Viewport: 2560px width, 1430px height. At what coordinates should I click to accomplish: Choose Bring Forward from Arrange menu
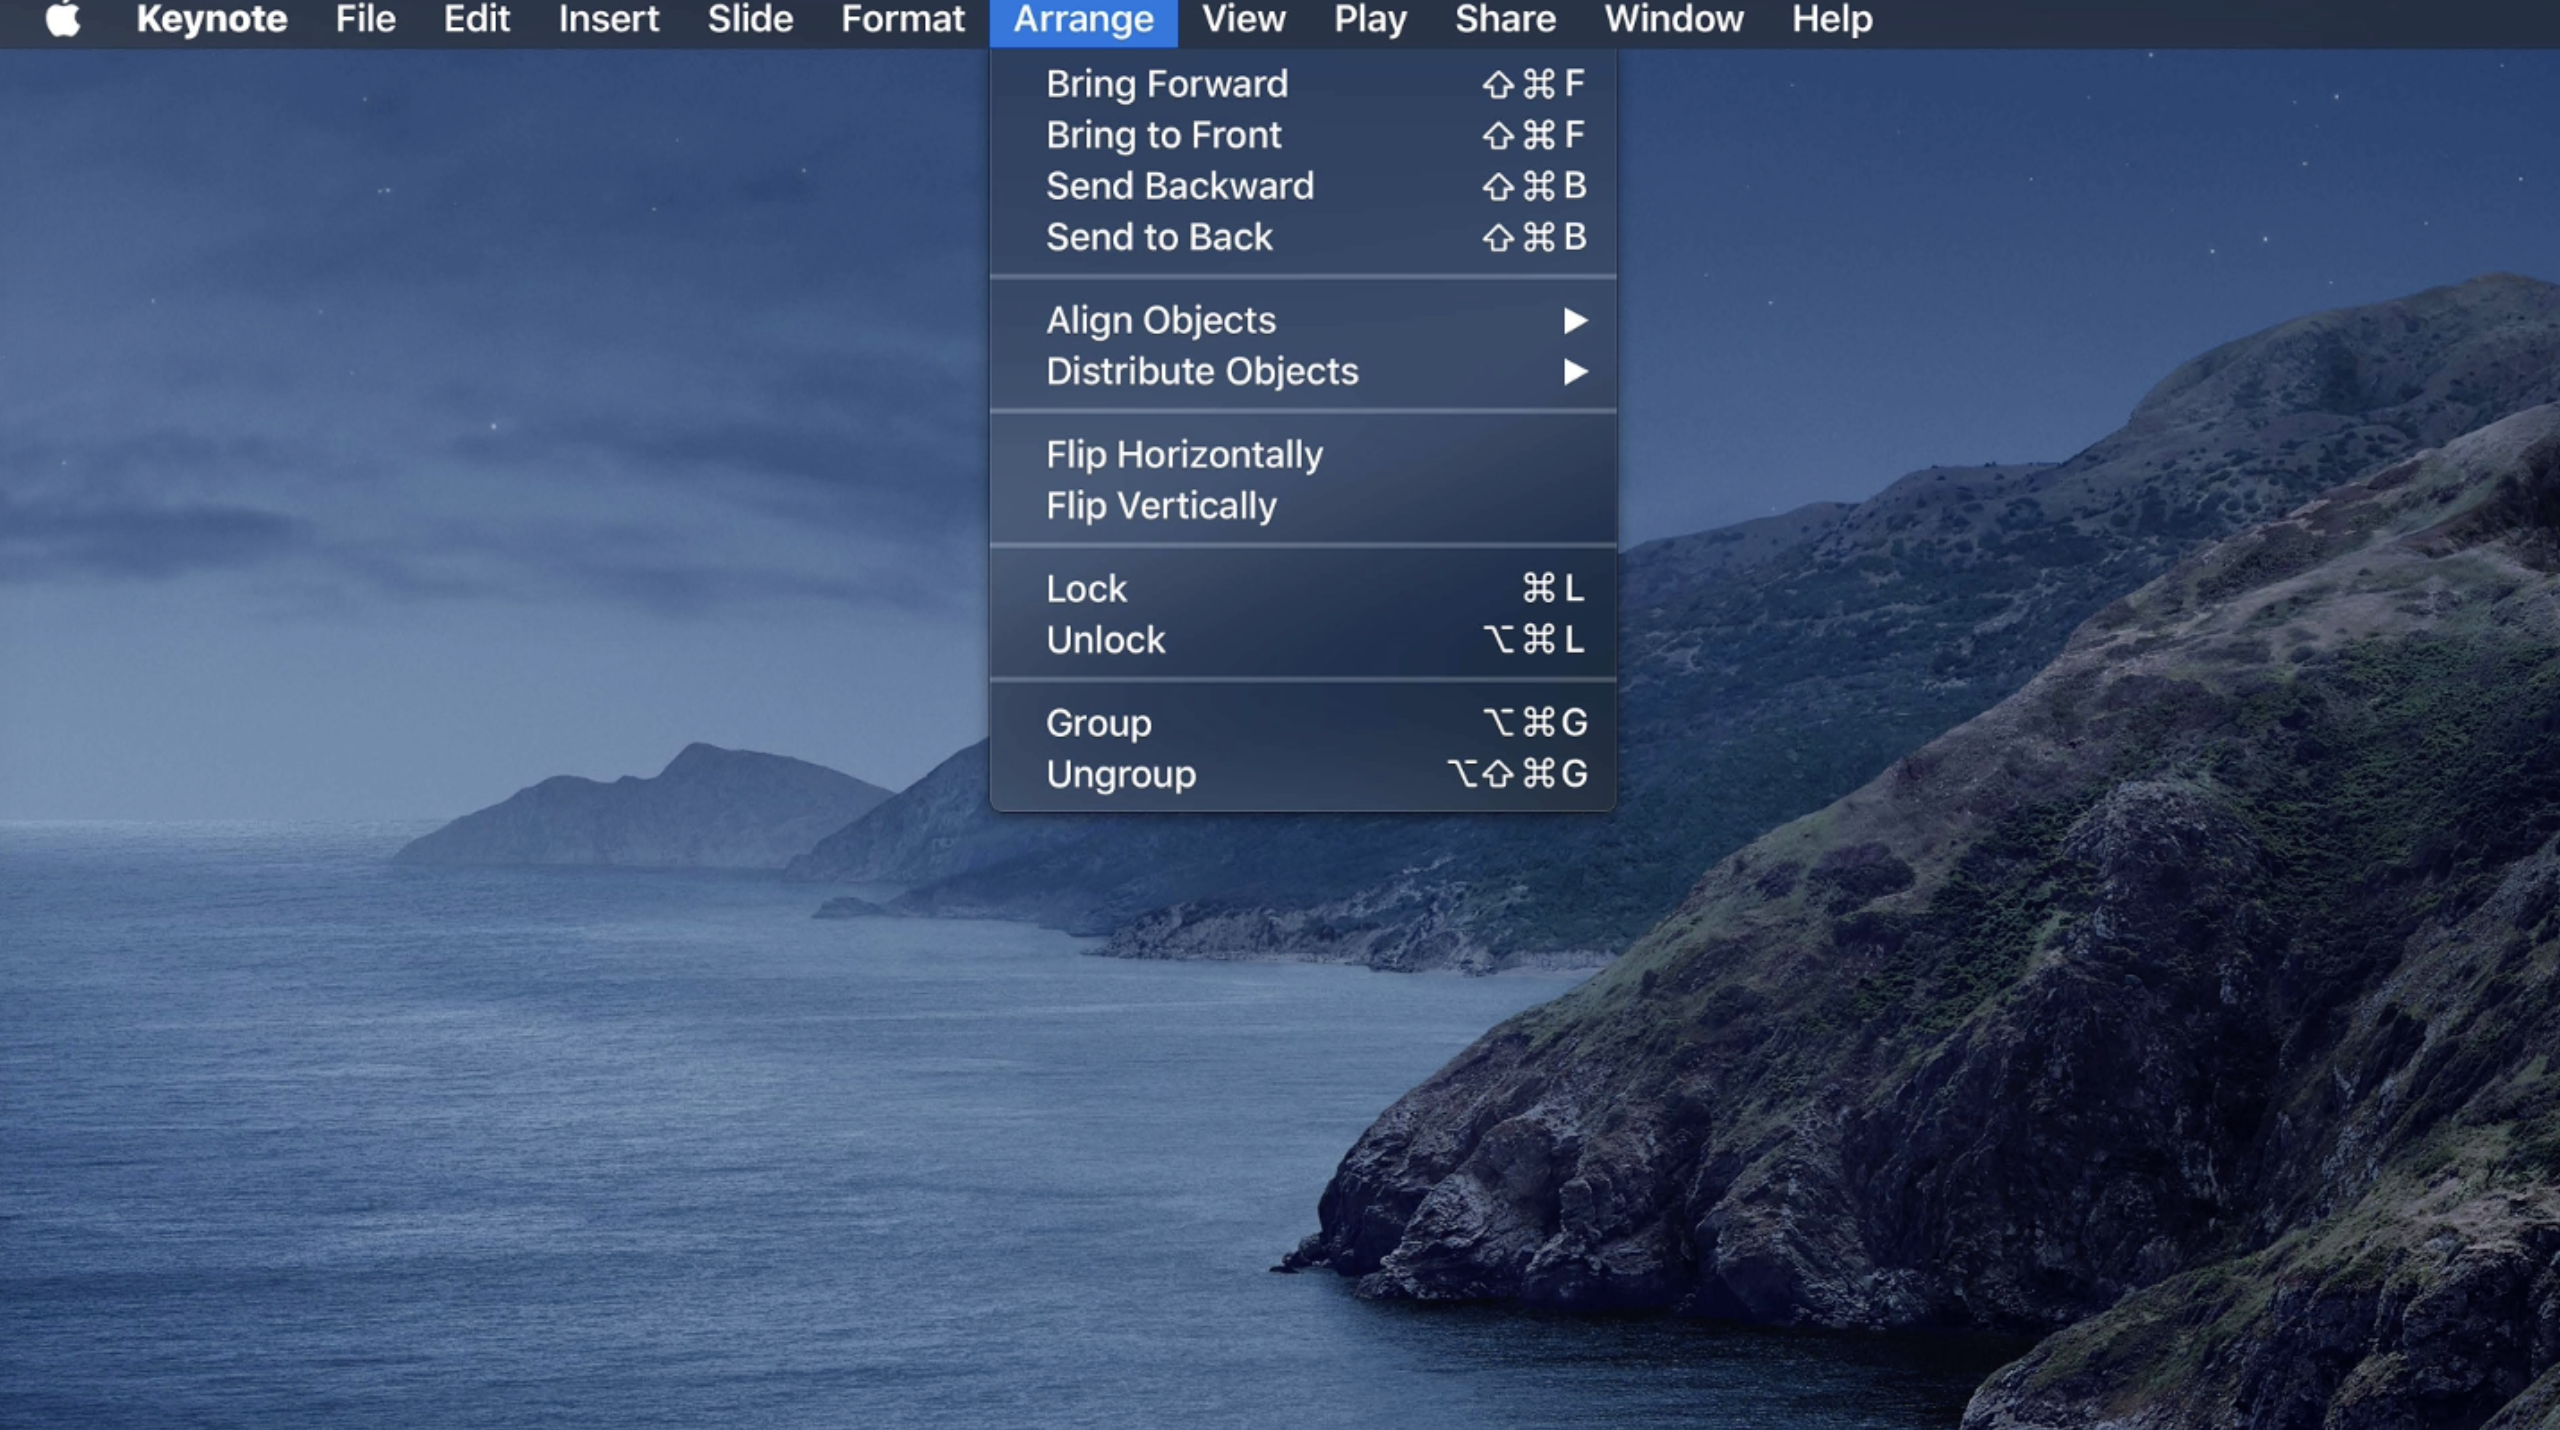point(1166,84)
